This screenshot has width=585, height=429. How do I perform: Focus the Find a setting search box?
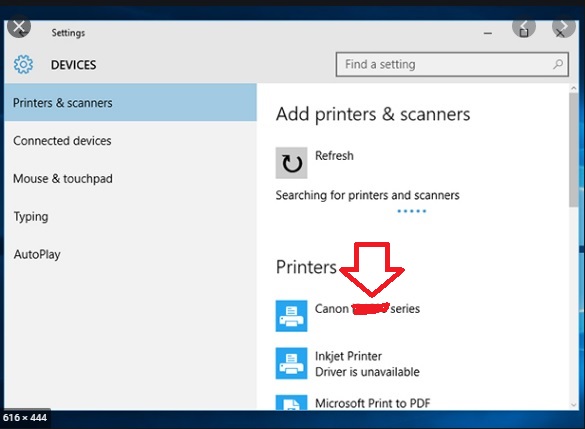click(452, 65)
